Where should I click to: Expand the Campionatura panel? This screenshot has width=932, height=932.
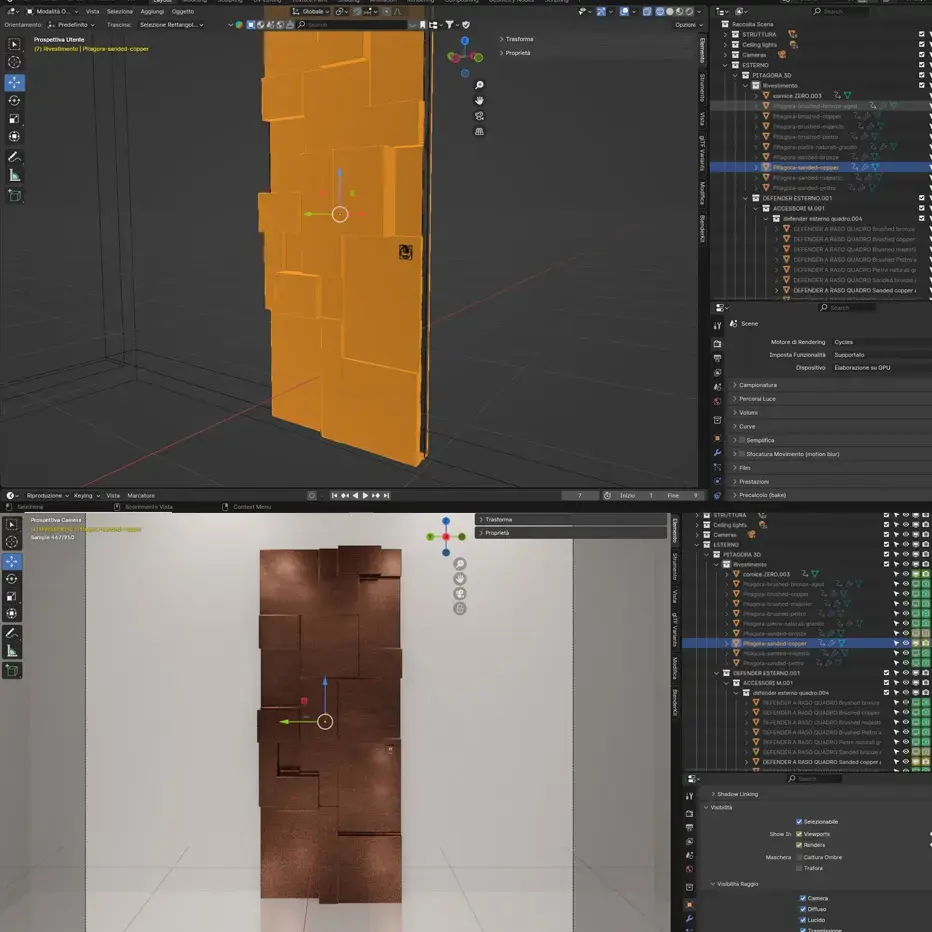[831, 385]
